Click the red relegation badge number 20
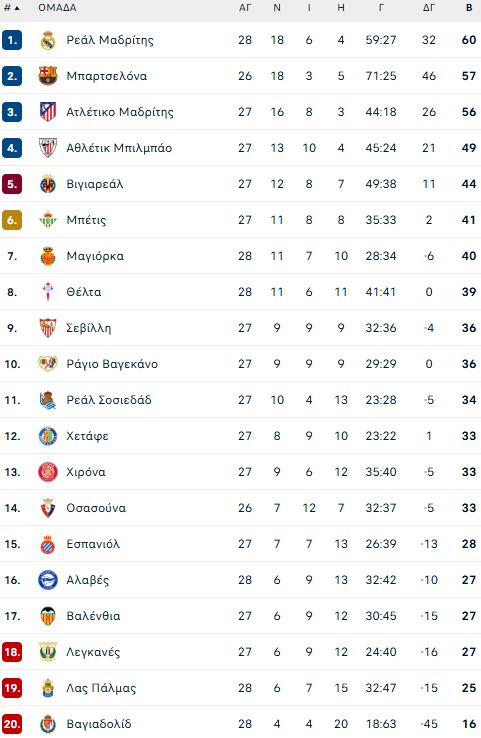This screenshot has width=481, height=738. [12, 724]
